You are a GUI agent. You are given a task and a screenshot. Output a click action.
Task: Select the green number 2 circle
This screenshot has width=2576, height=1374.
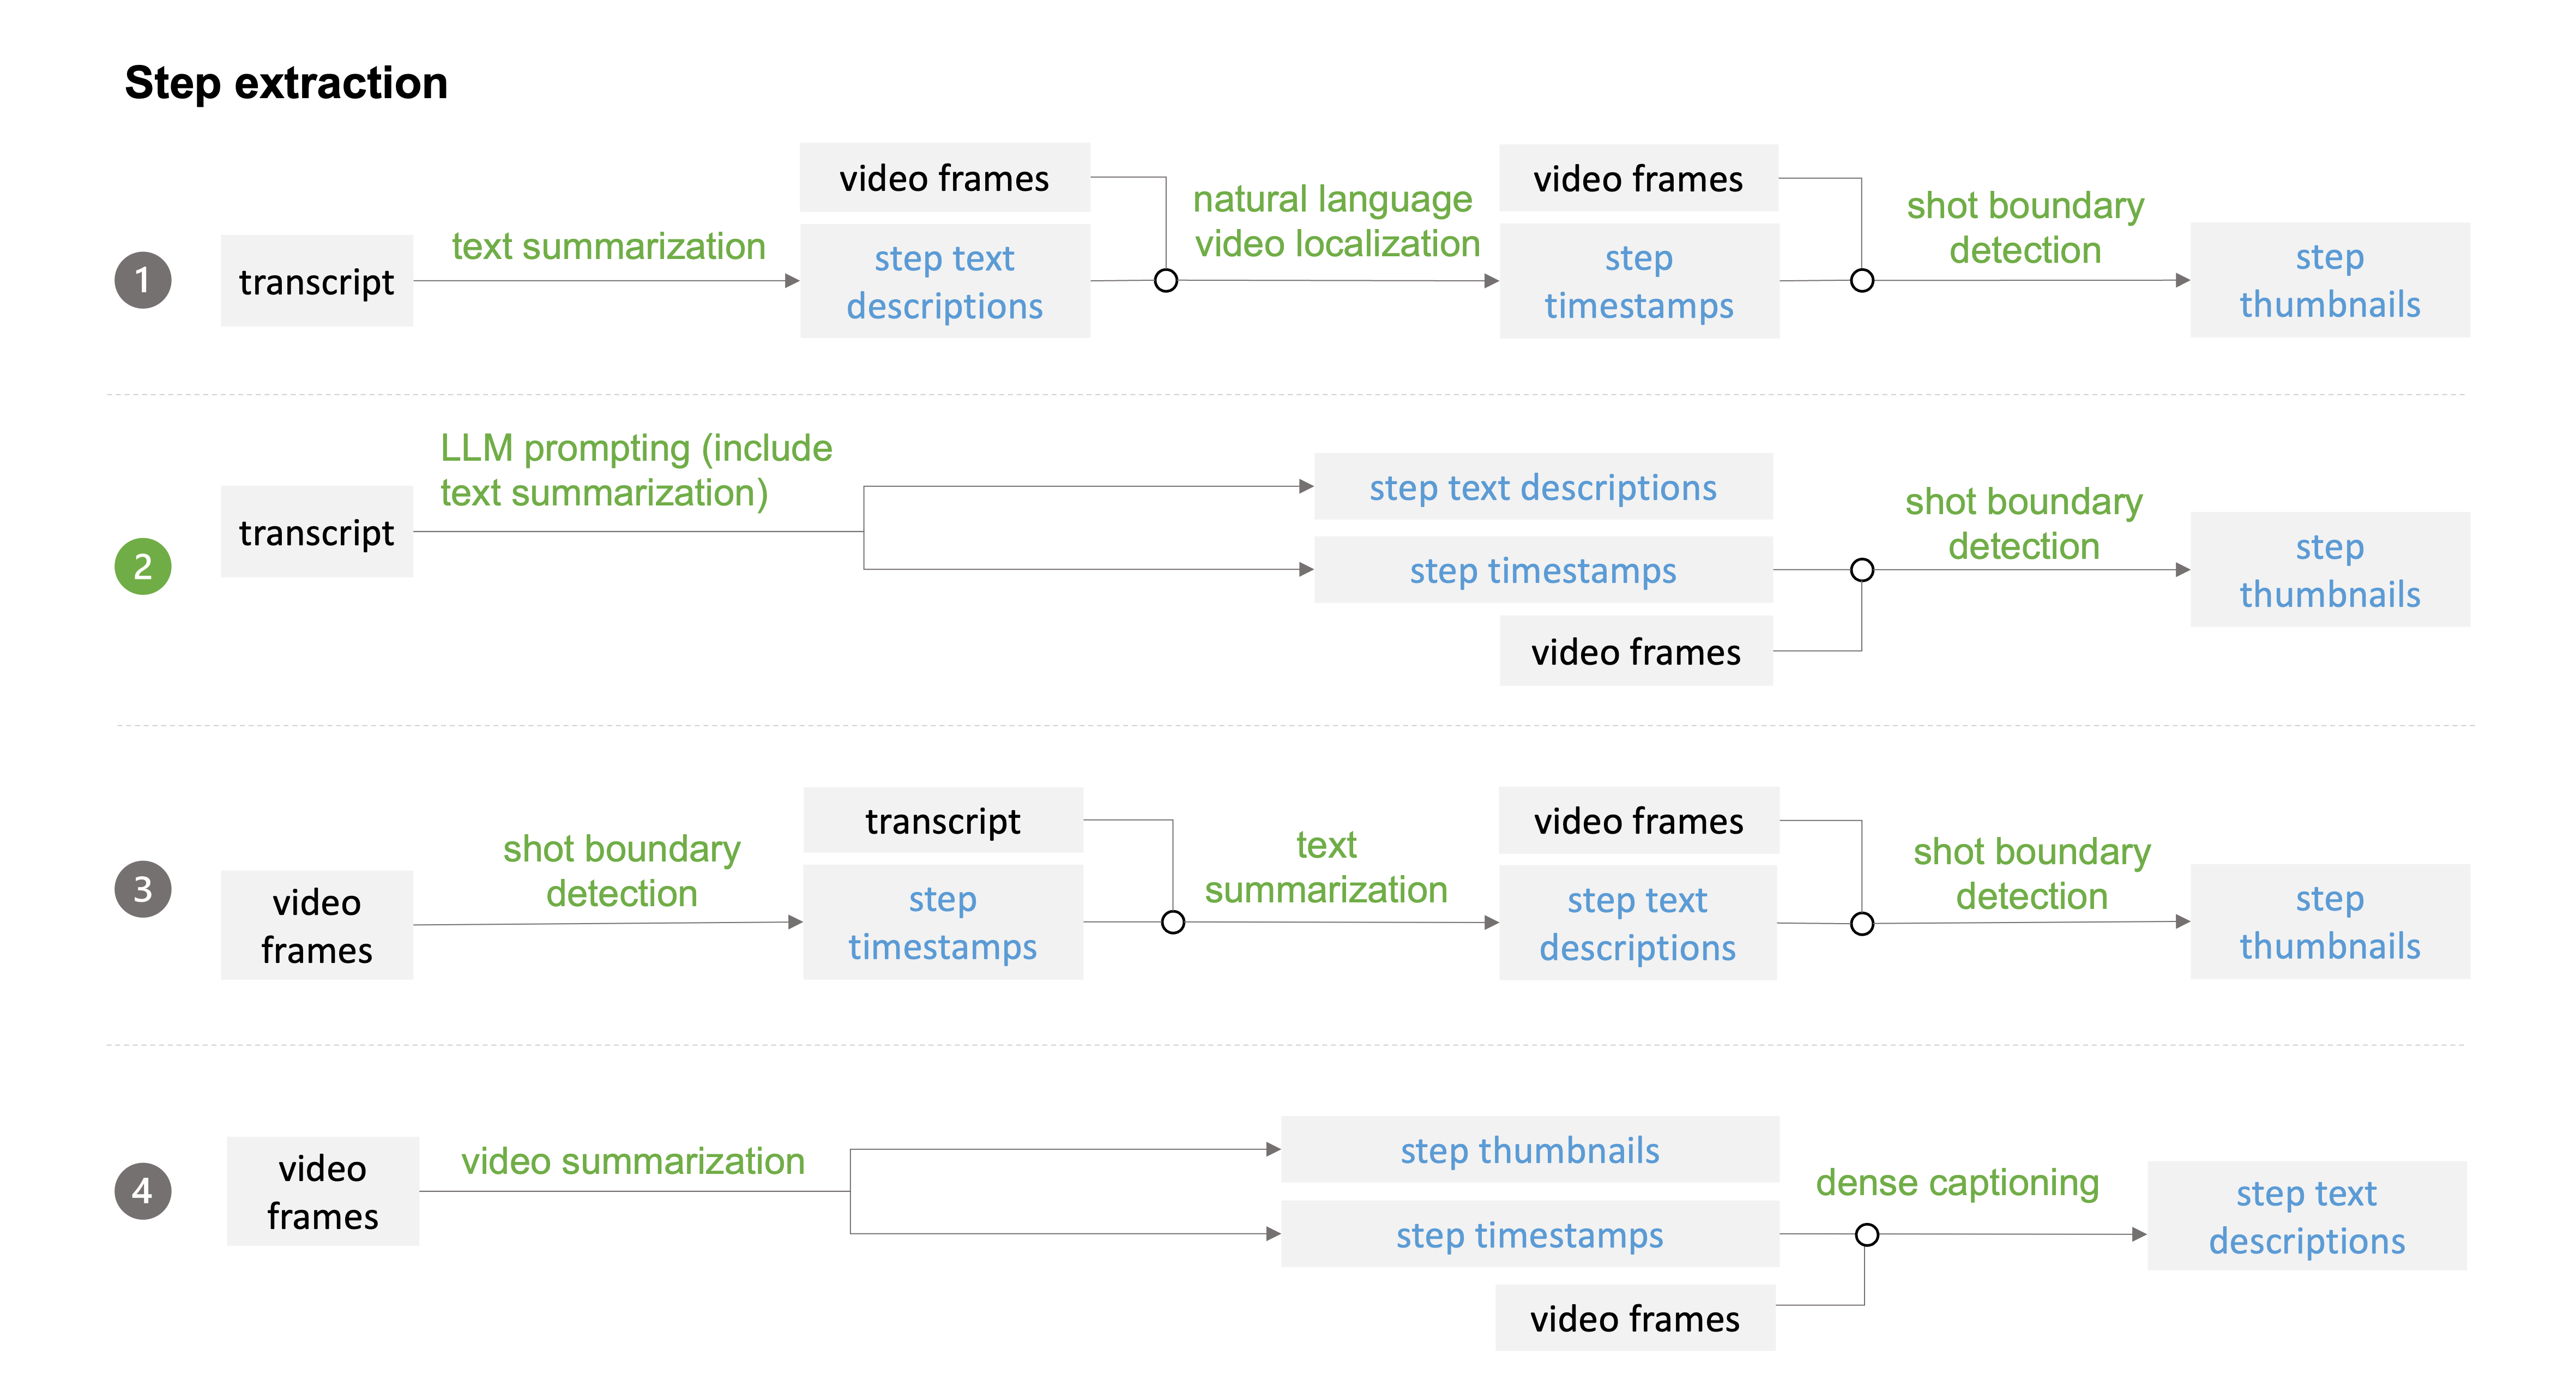[143, 566]
